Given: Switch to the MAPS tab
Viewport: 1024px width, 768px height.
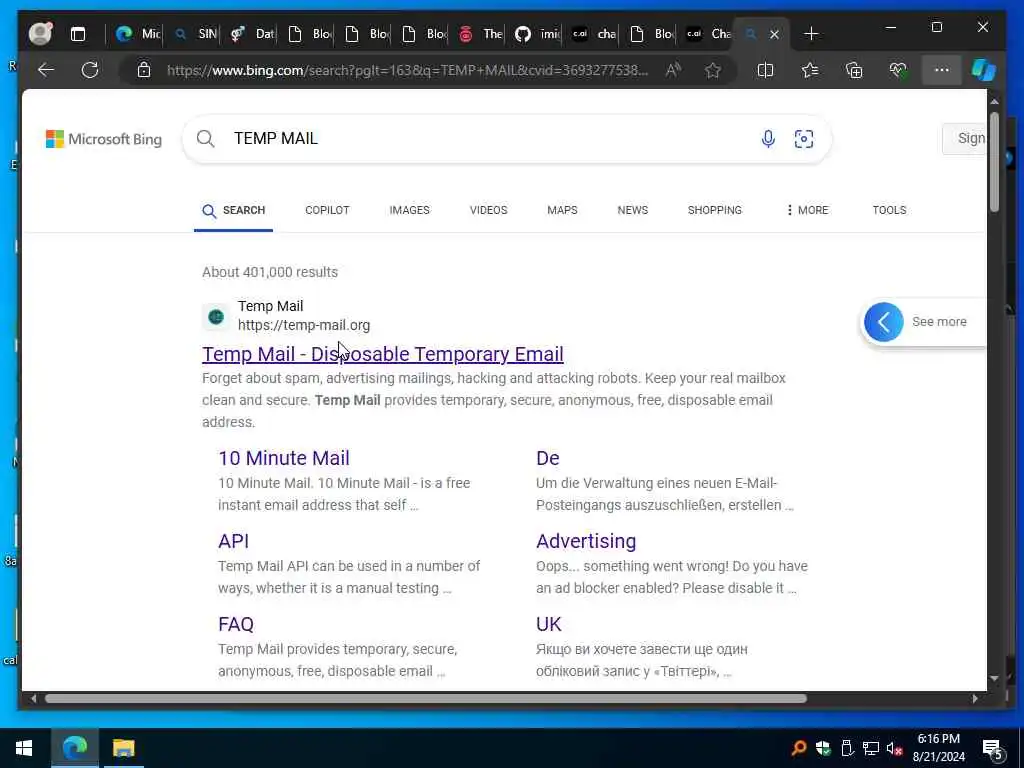Looking at the screenshot, I should point(562,210).
